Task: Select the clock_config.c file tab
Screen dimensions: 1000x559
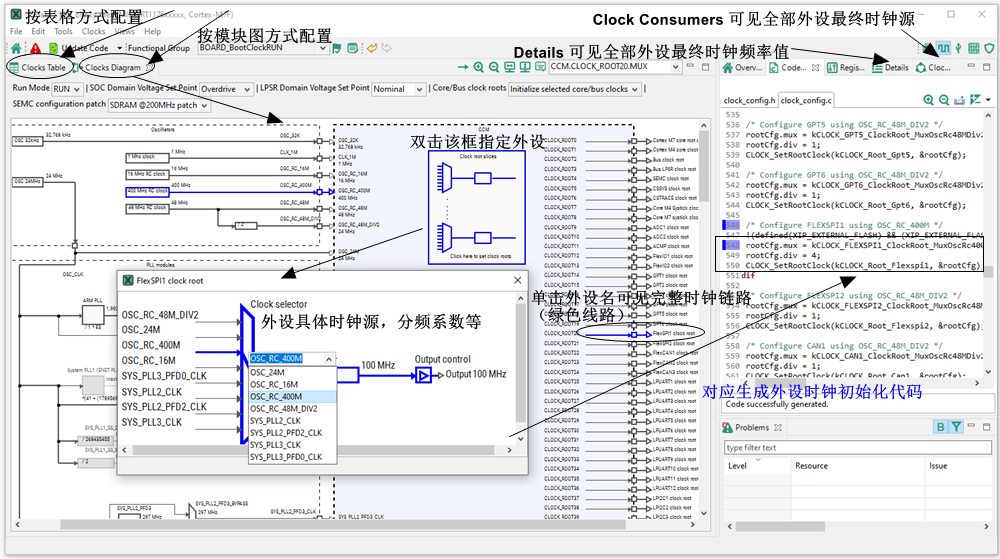Action: [806, 101]
